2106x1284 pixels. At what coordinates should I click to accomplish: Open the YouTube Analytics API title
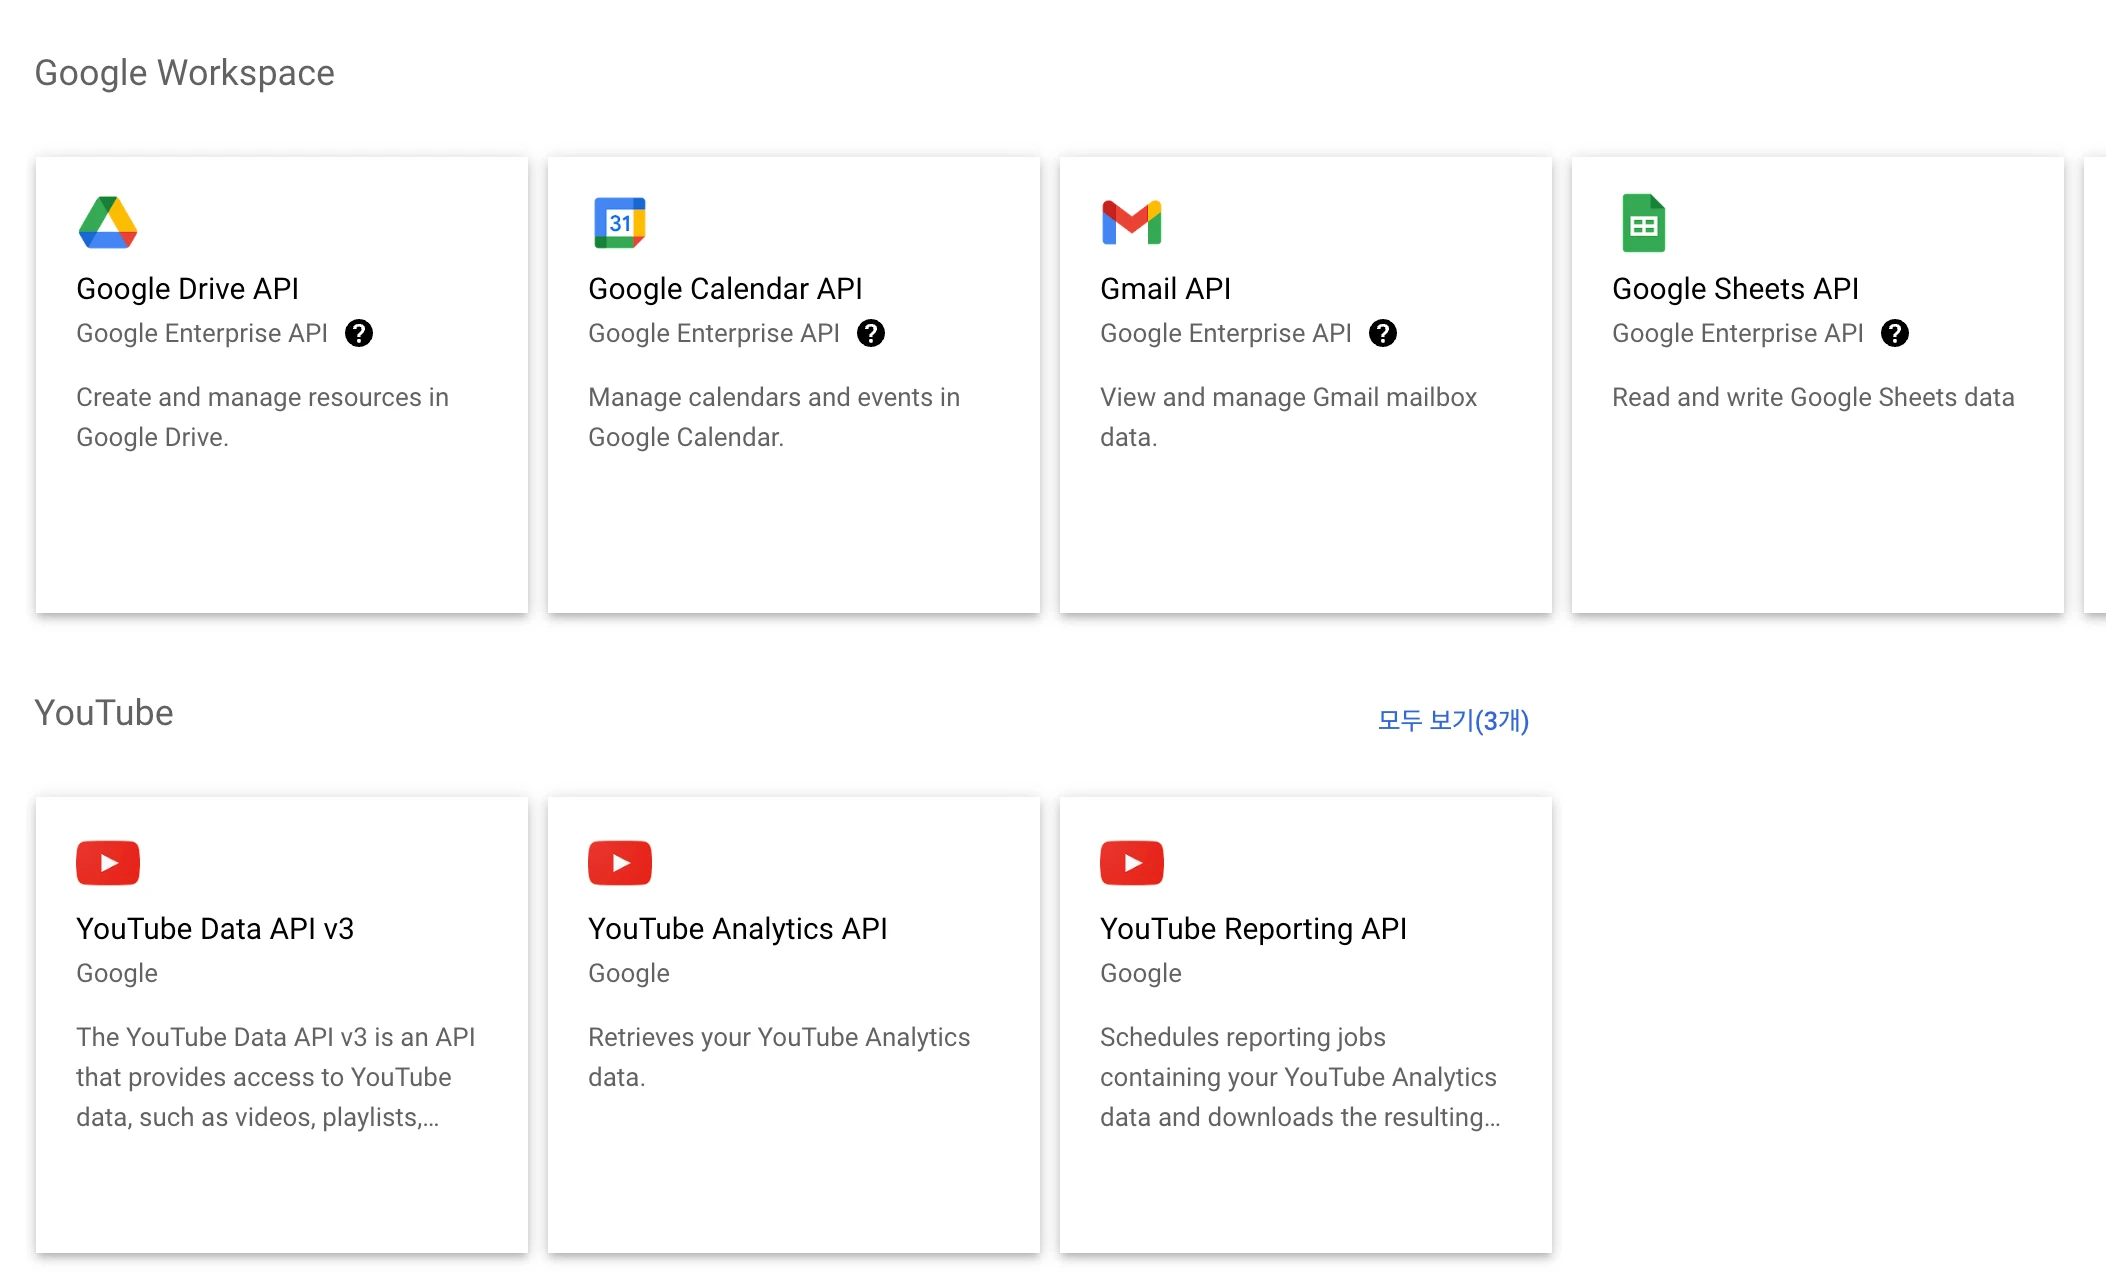click(x=738, y=929)
